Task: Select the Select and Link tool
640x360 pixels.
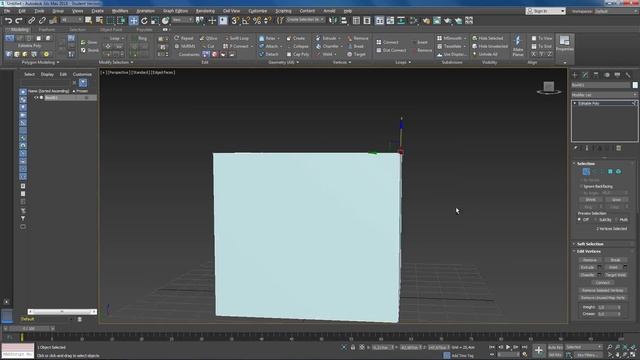Action: (x=31, y=20)
